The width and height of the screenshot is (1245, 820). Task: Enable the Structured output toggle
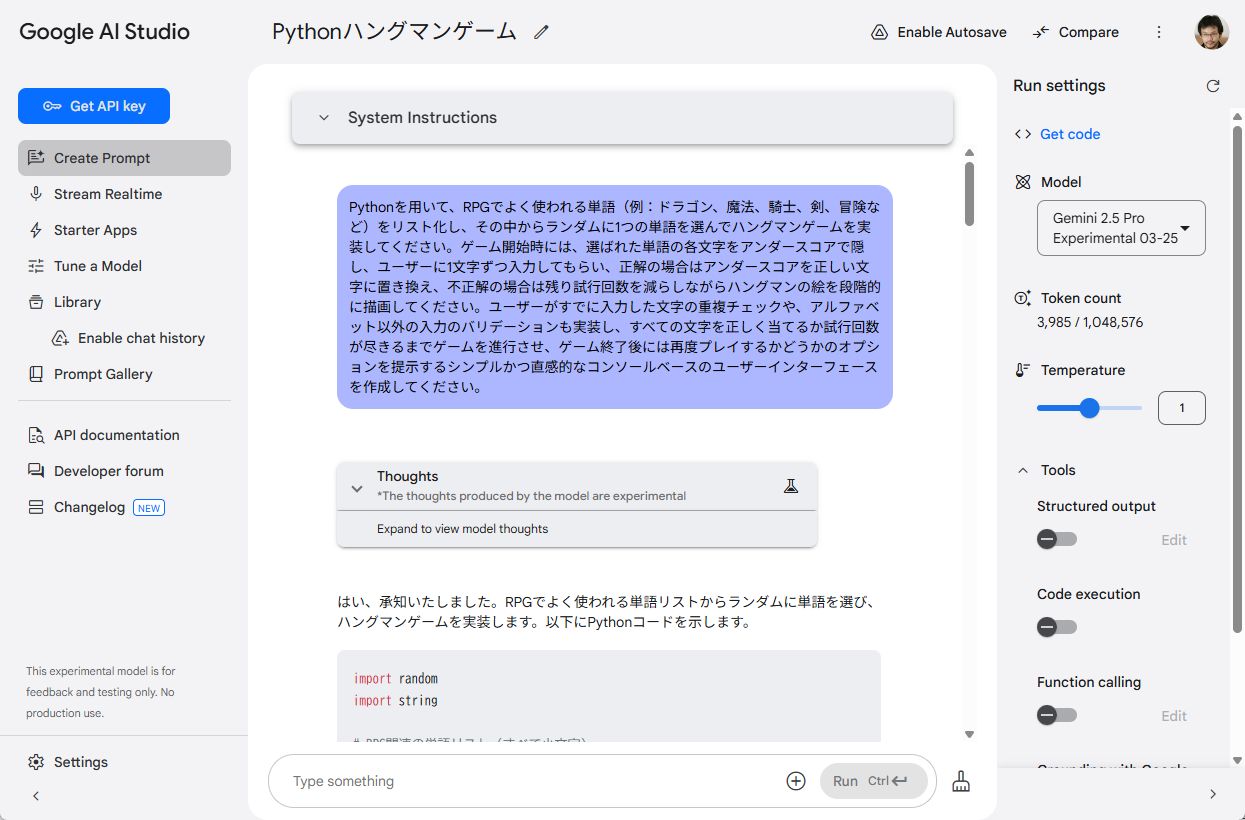click(1056, 539)
